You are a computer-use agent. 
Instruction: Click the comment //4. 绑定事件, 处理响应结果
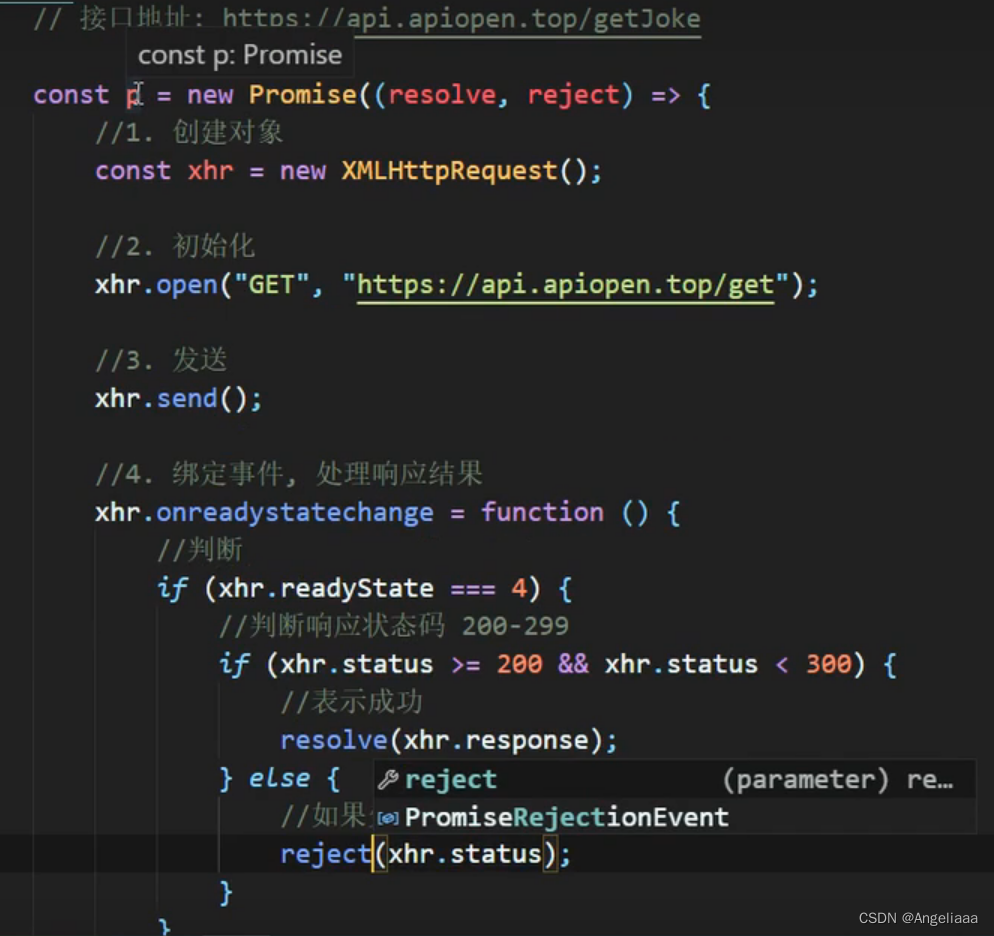pyautogui.click(x=289, y=474)
